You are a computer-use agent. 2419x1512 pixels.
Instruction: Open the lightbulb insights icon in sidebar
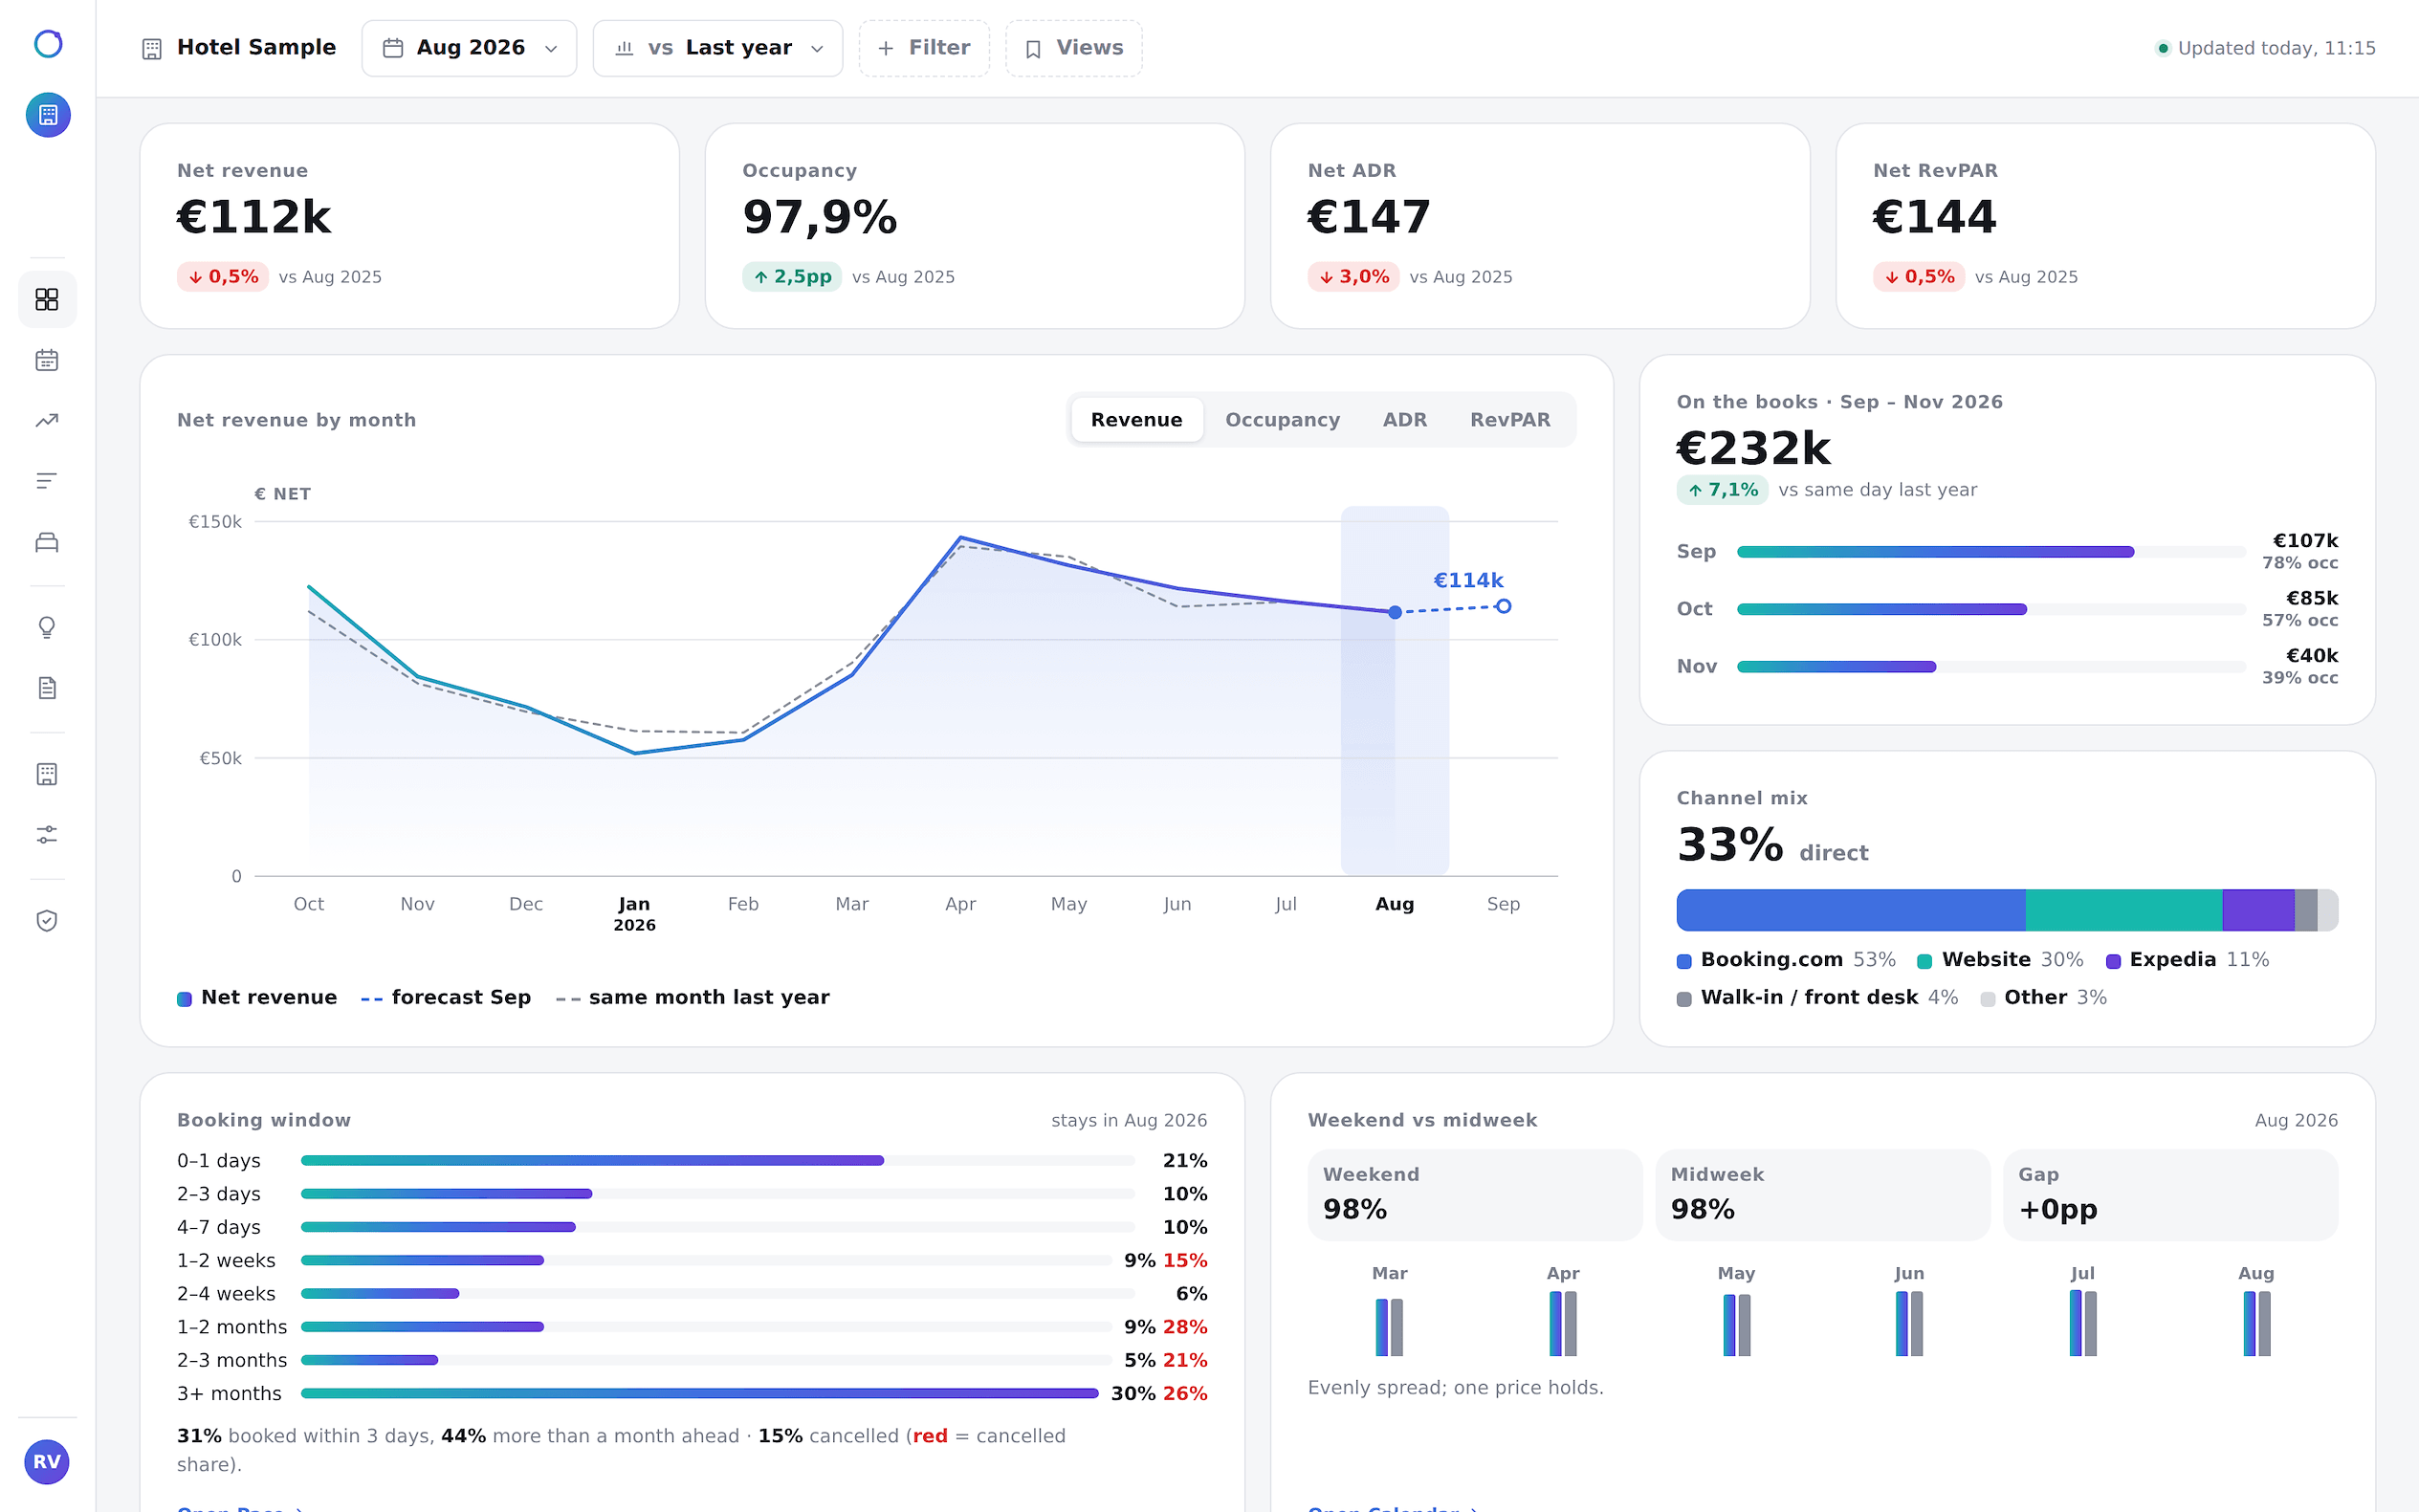47,627
